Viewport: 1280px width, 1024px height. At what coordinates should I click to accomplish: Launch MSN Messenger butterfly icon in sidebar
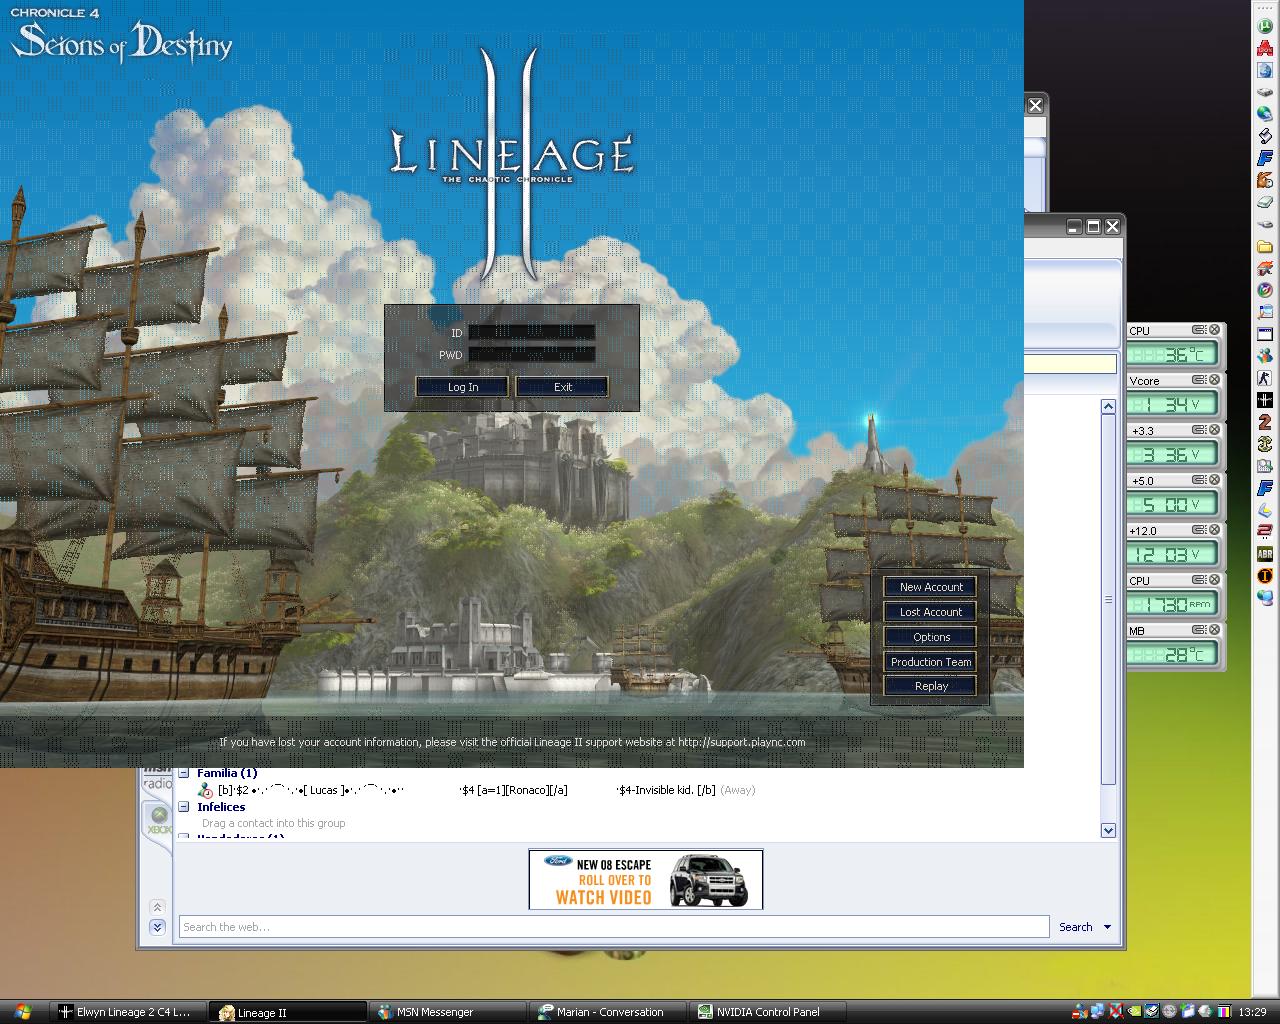coord(1265,355)
